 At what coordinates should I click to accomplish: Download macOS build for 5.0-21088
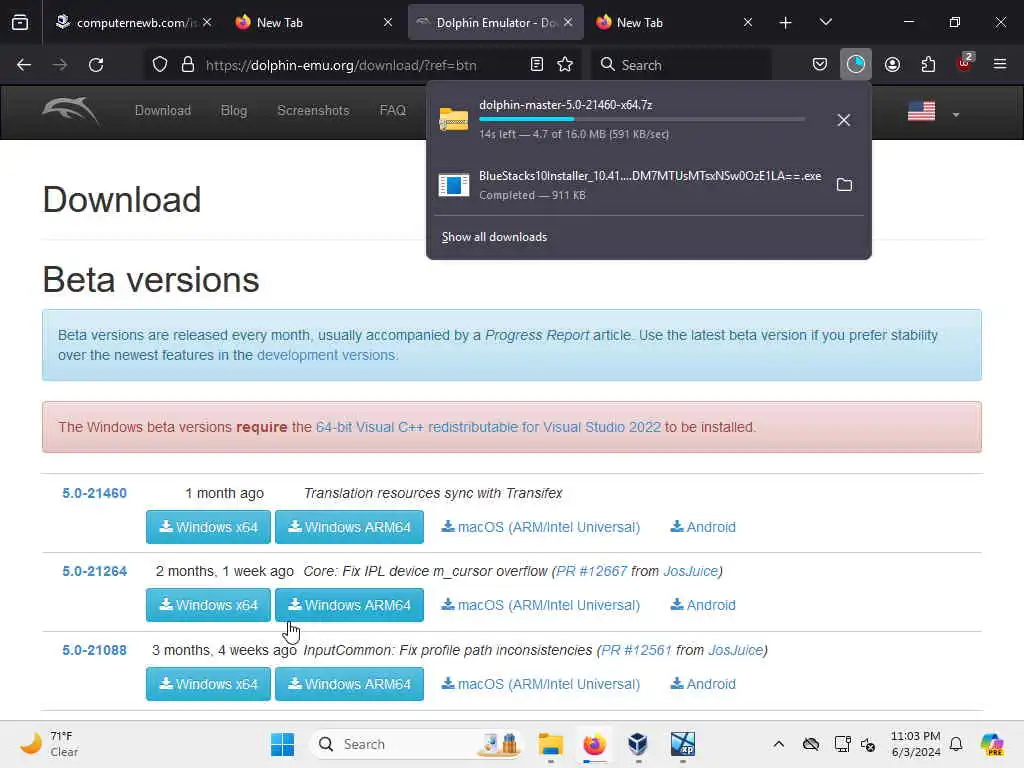pyautogui.click(x=541, y=684)
